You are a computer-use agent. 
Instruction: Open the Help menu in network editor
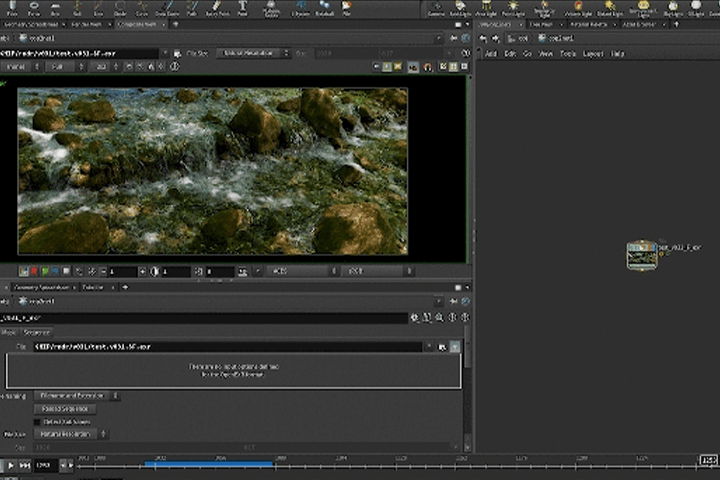(x=617, y=54)
